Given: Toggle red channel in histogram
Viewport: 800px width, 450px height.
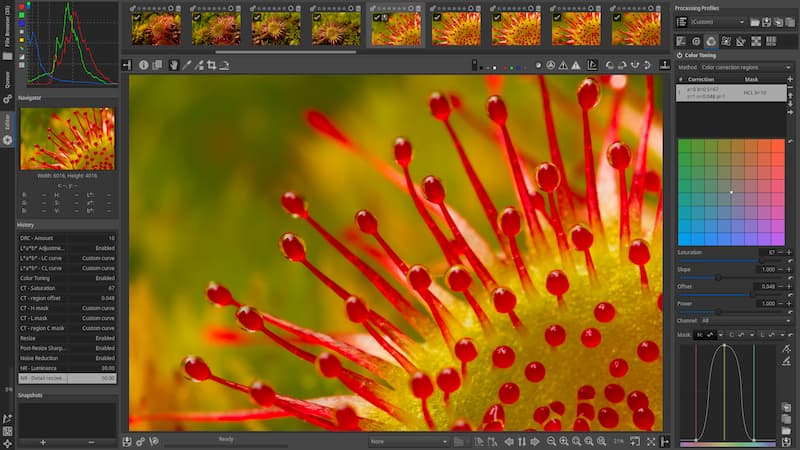Looking at the screenshot, I should pos(22,8).
